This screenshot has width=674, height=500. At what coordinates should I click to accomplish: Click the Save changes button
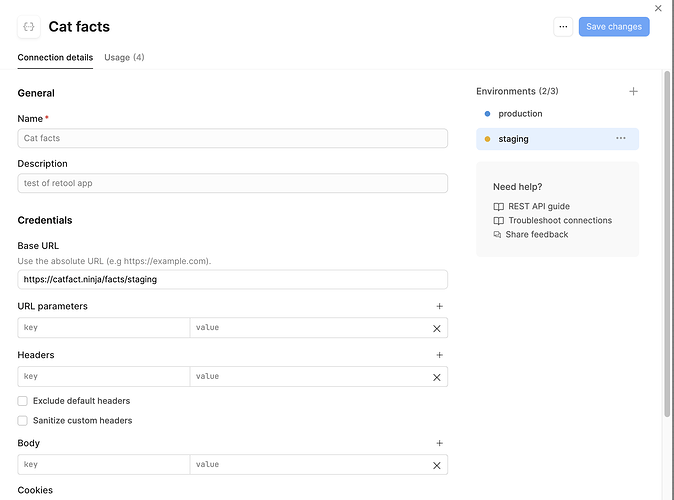(x=614, y=27)
